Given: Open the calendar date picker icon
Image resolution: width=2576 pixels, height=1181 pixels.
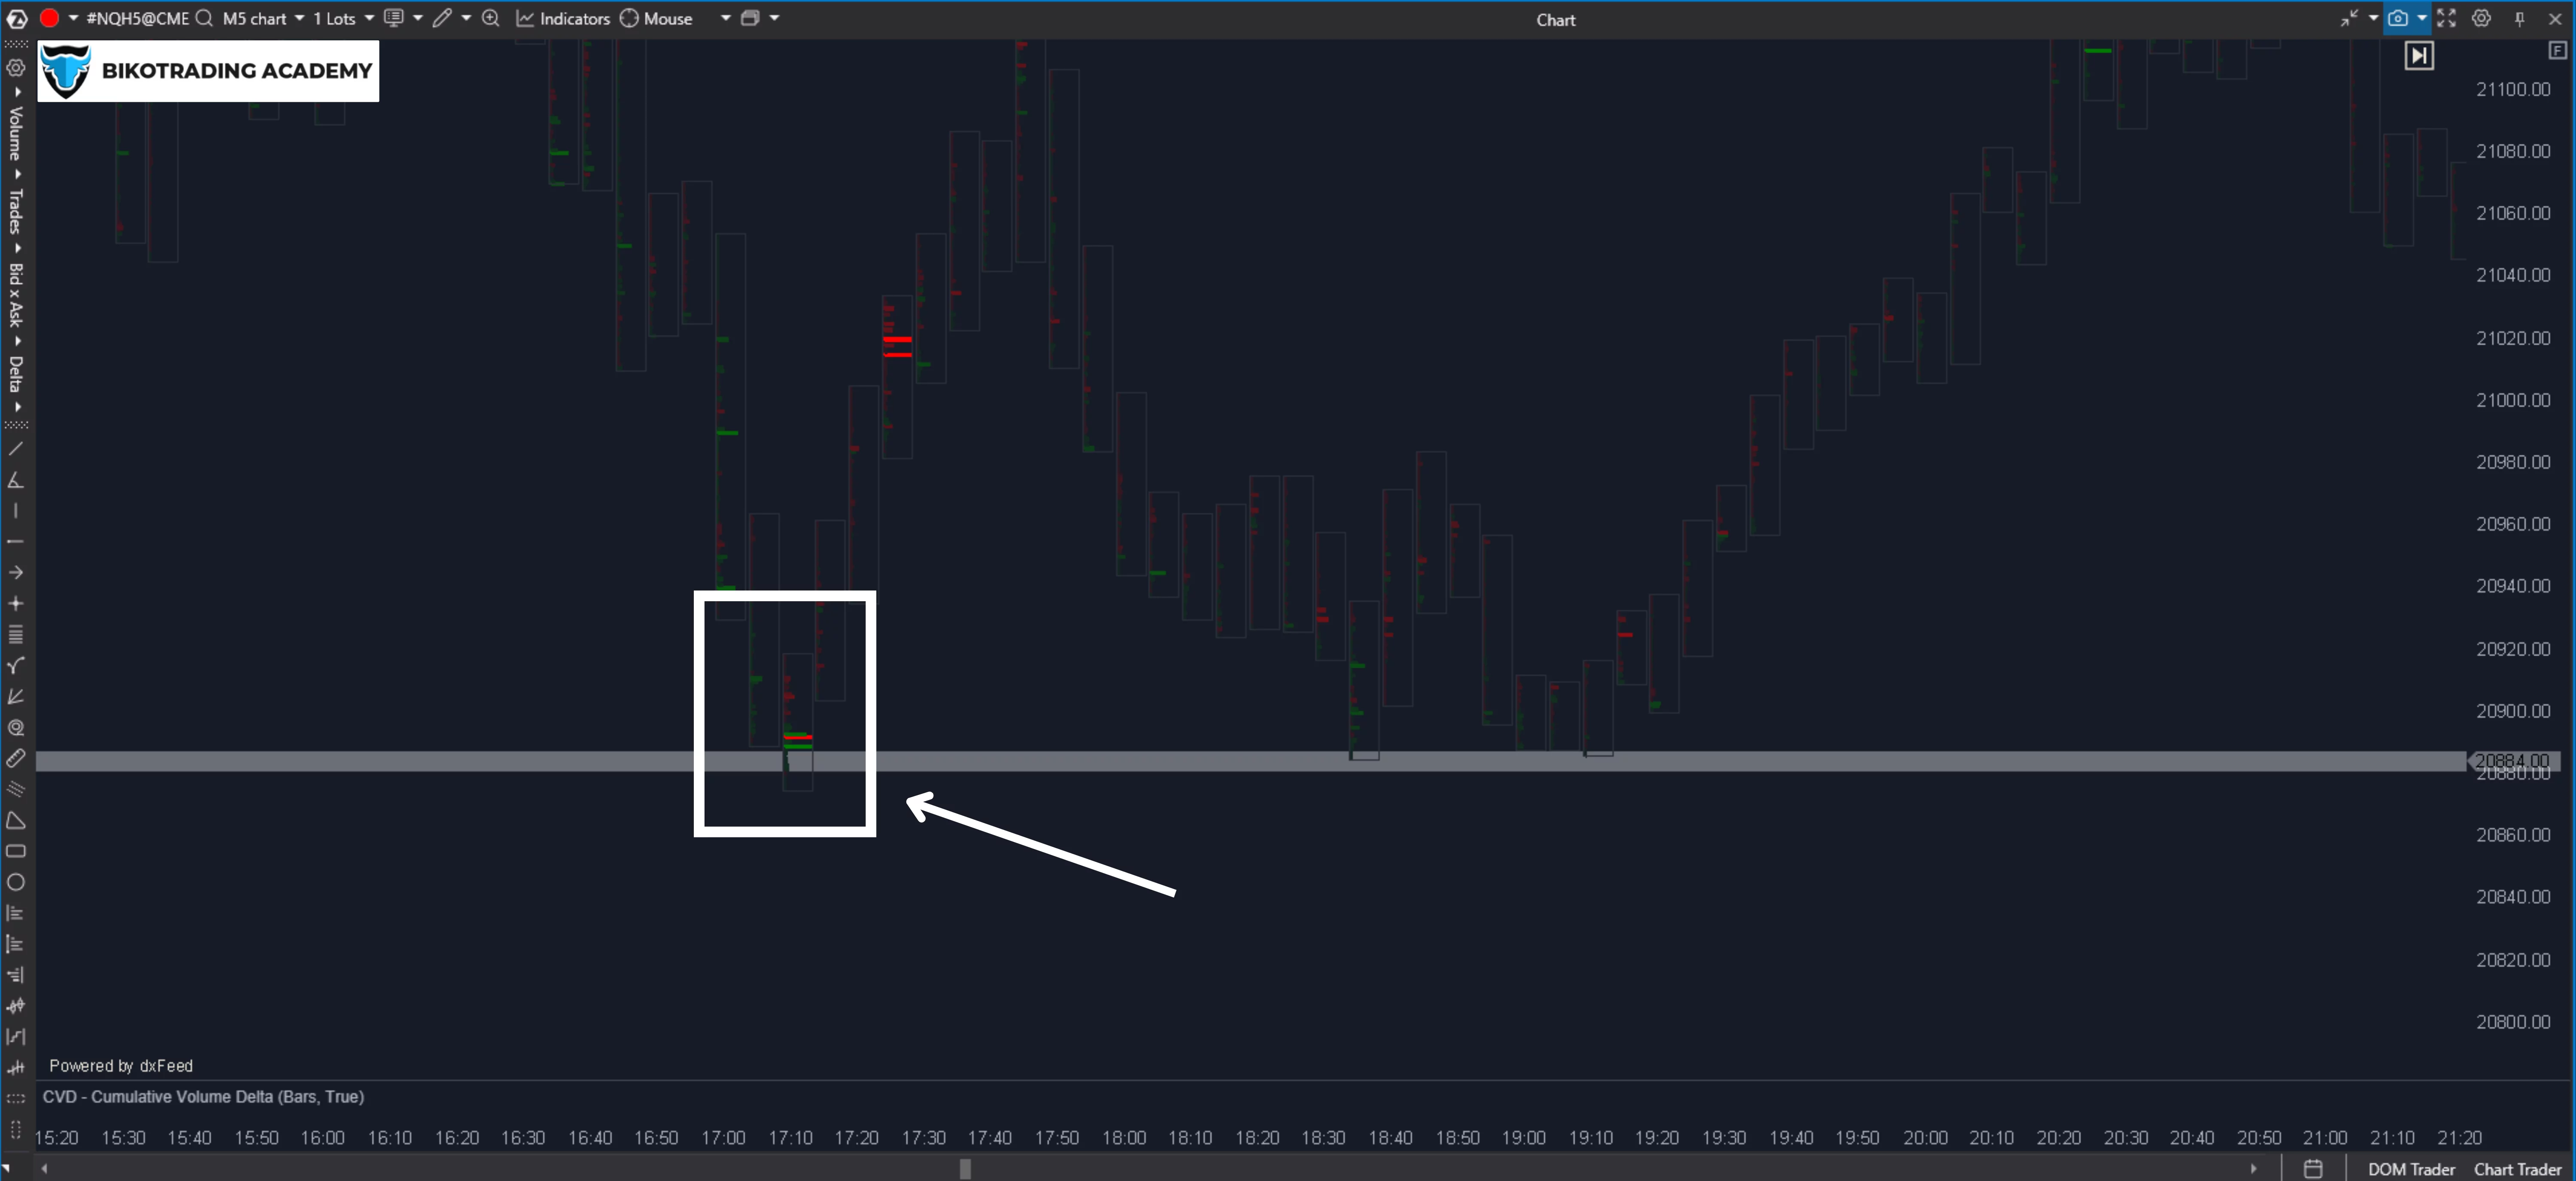Looking at the screenshot, I should (2313, 1168).
